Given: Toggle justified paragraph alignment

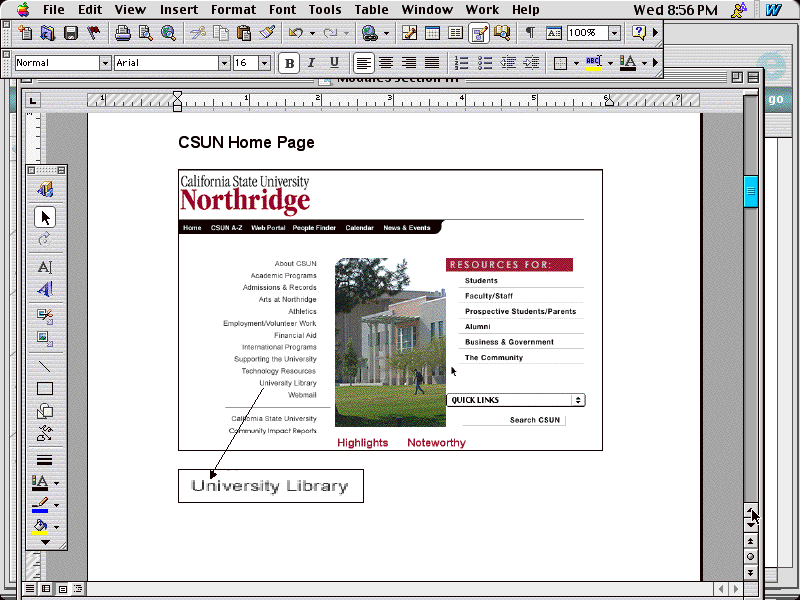Looking at the screenshot, I should coord(432,63).
